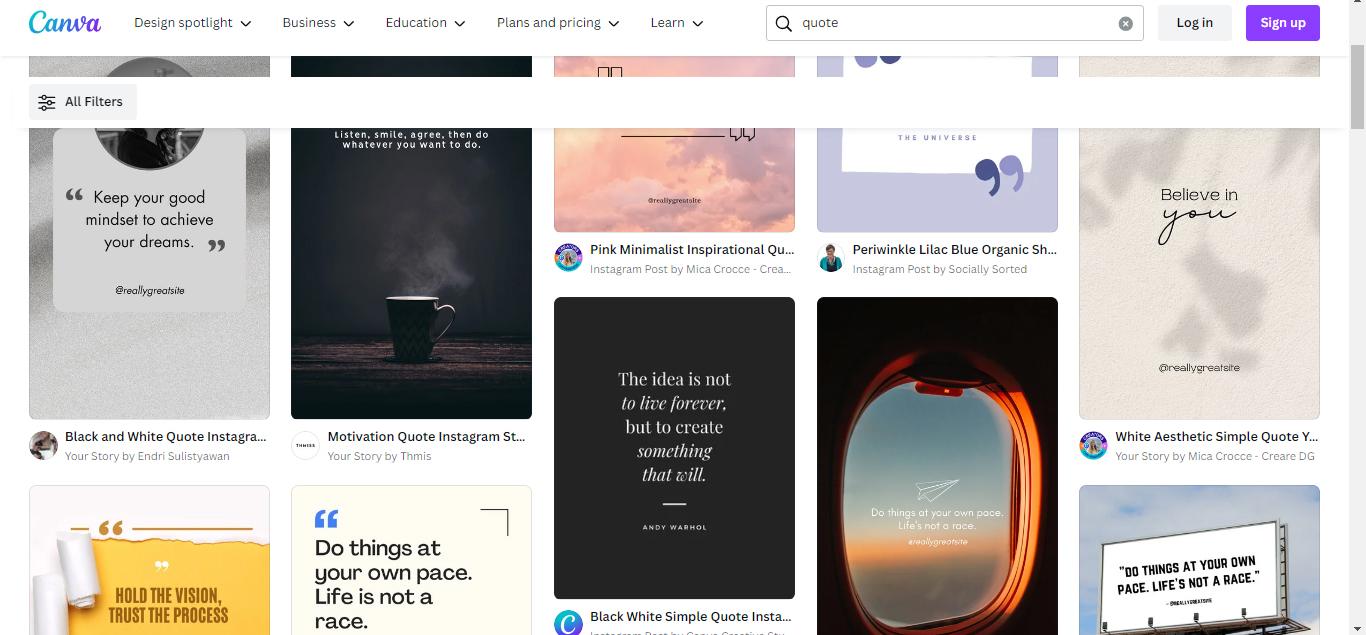Viewport: 1366px width, 635px height.
Task: Click the Your Story by Endri Sulistyawan text
Action: 147,456
